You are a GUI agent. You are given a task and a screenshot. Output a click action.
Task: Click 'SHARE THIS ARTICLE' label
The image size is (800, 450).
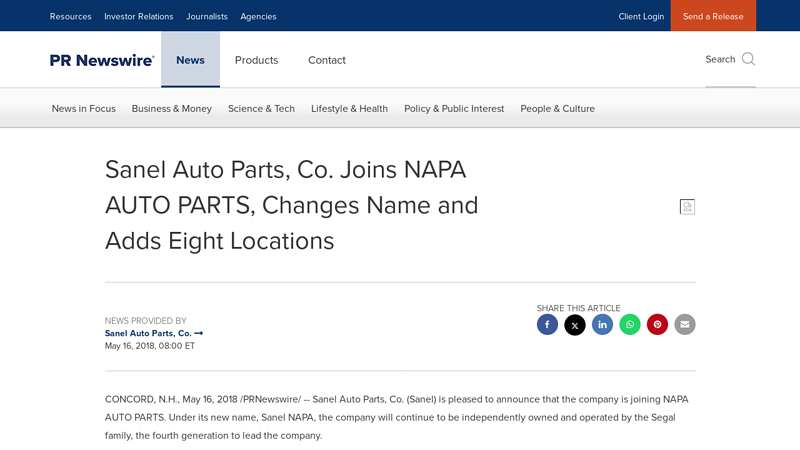point(578,308)
